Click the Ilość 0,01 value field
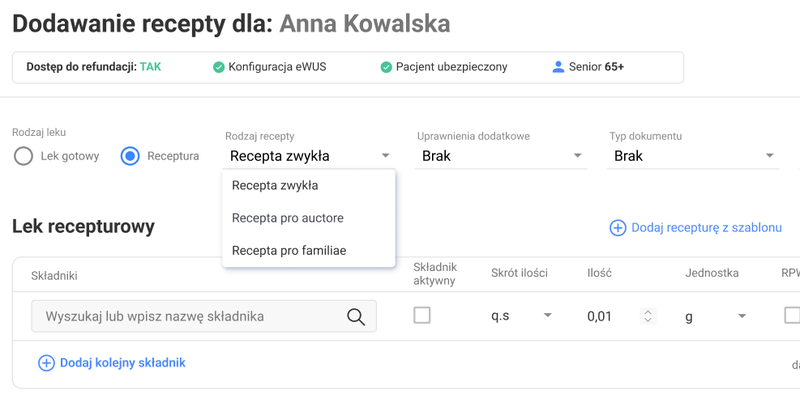 tap(599, 316)
